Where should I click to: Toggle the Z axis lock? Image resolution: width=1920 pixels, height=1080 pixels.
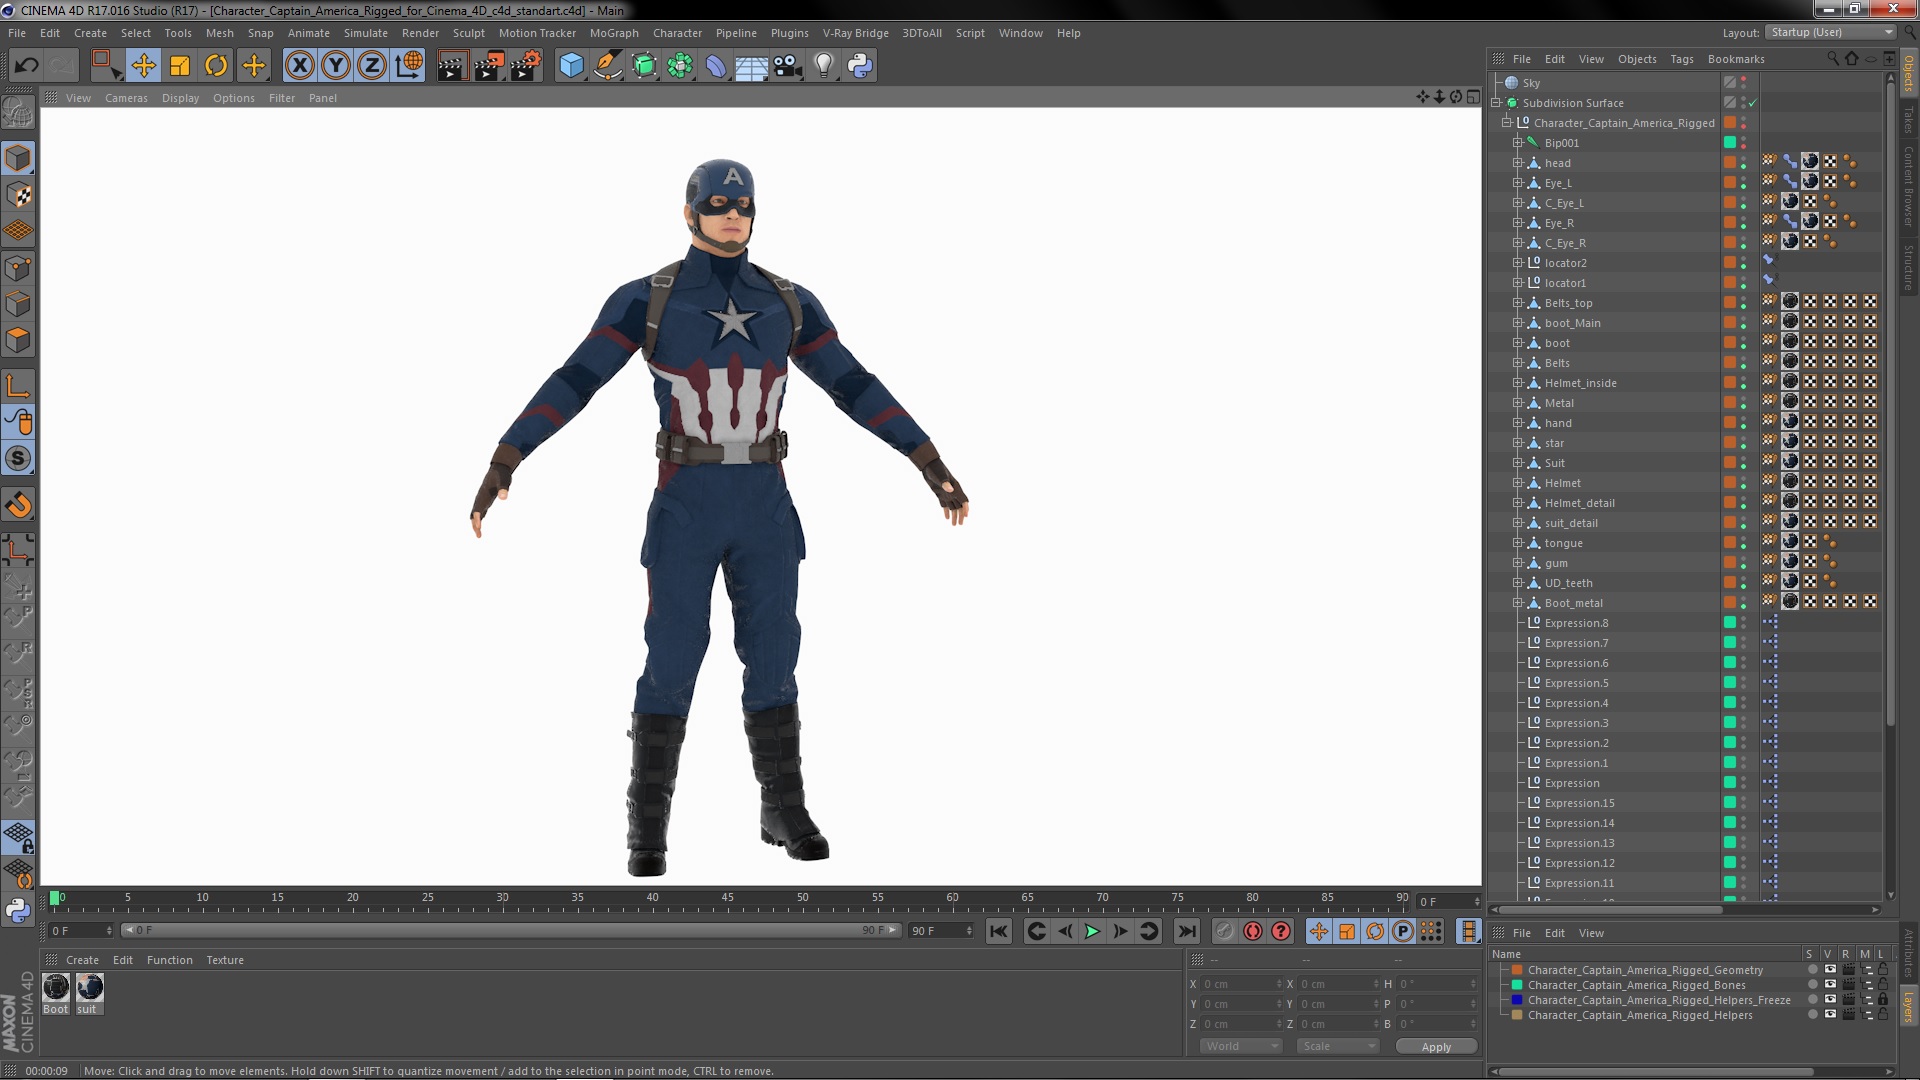point(371,66)
